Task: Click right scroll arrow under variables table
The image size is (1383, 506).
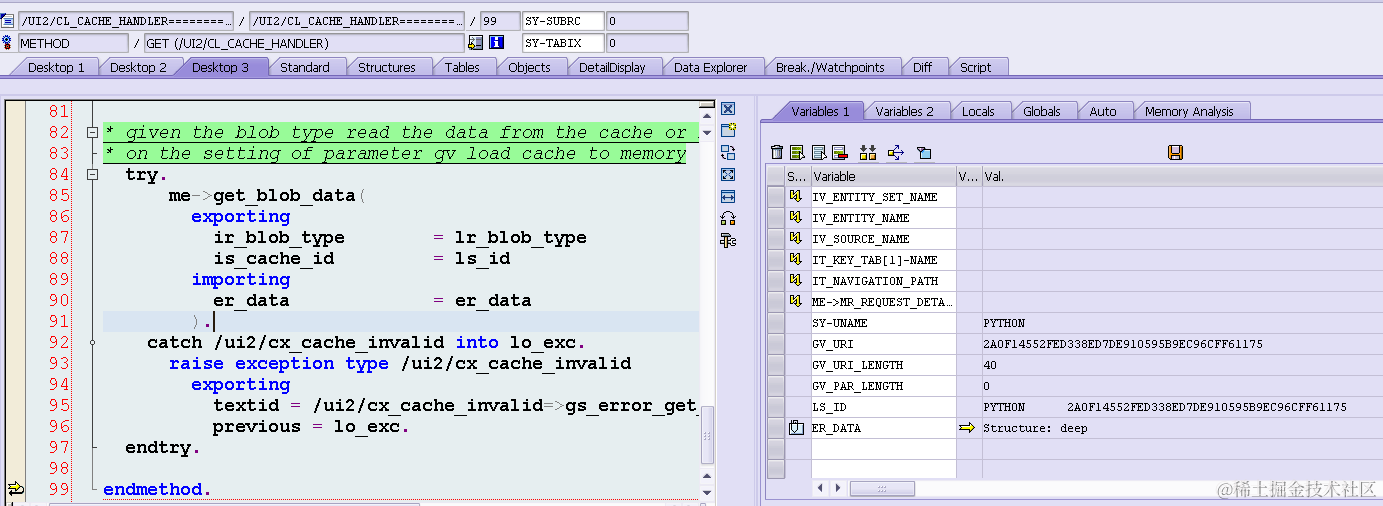Action: point(838,488)
